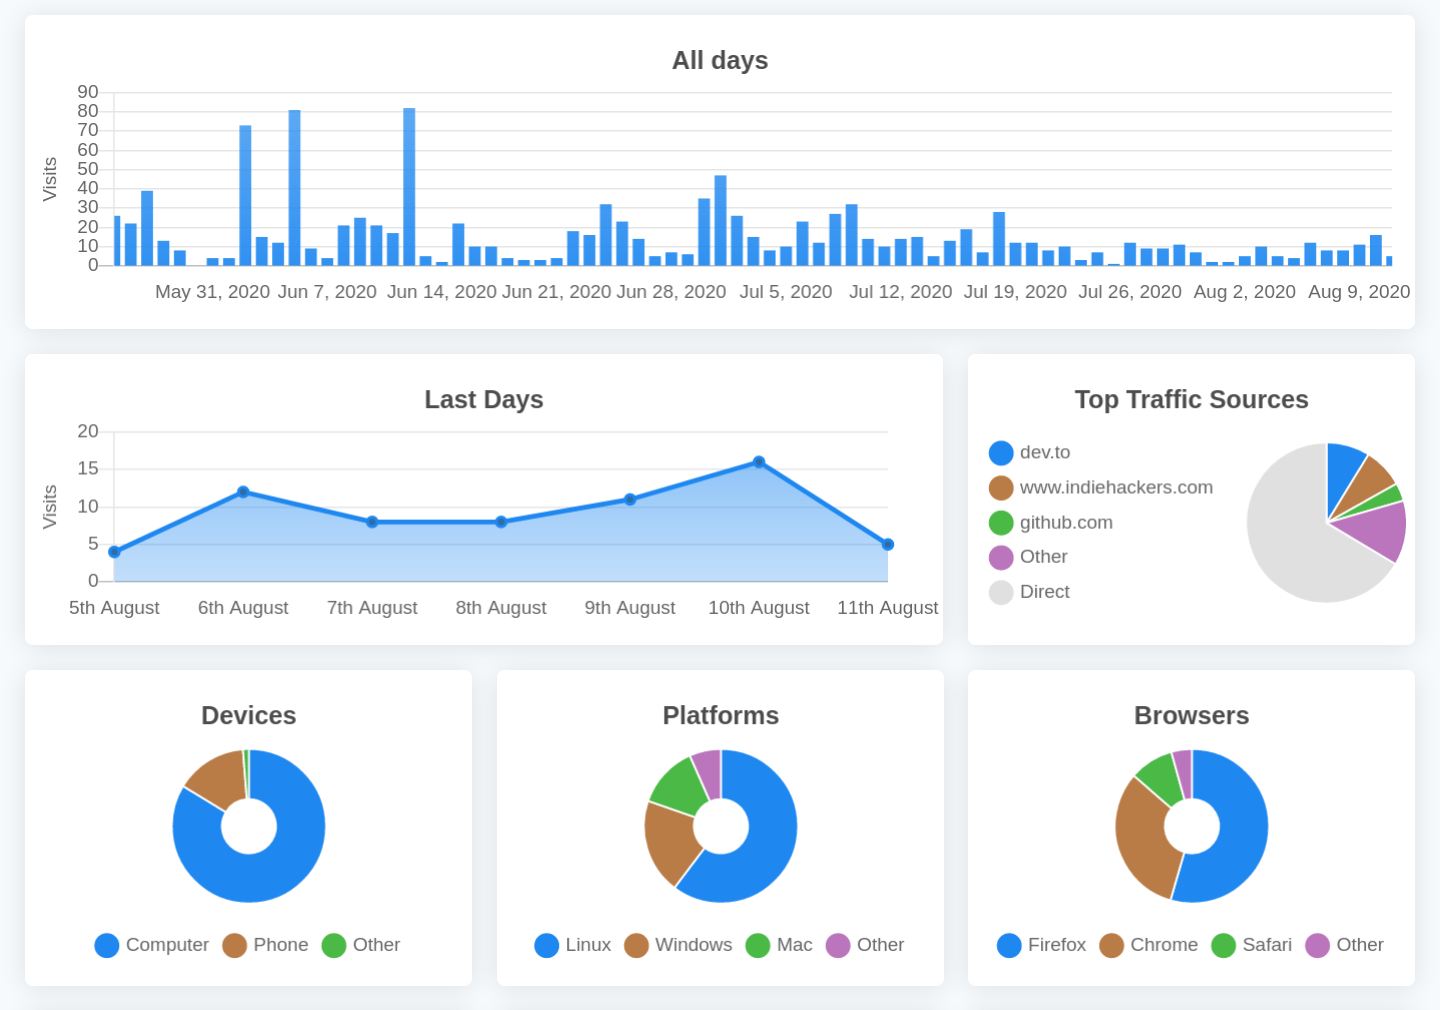Viewport: 1440px width, 1010px height.
Task: Click the Computer legend swatch in Devices
Action: click(107, 945)
